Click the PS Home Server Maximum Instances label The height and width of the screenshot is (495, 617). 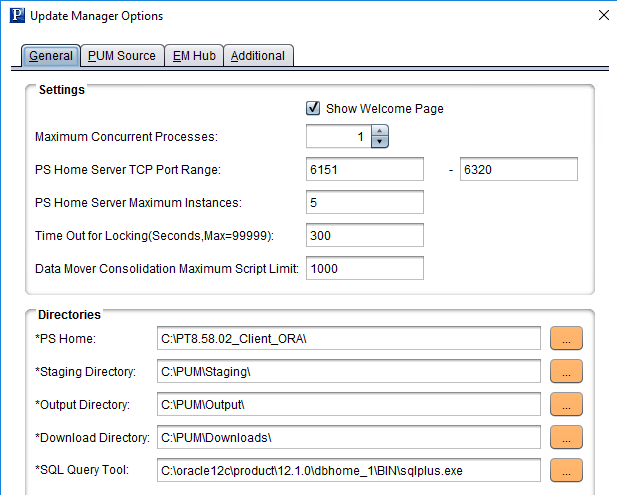(x=138, y=203)
